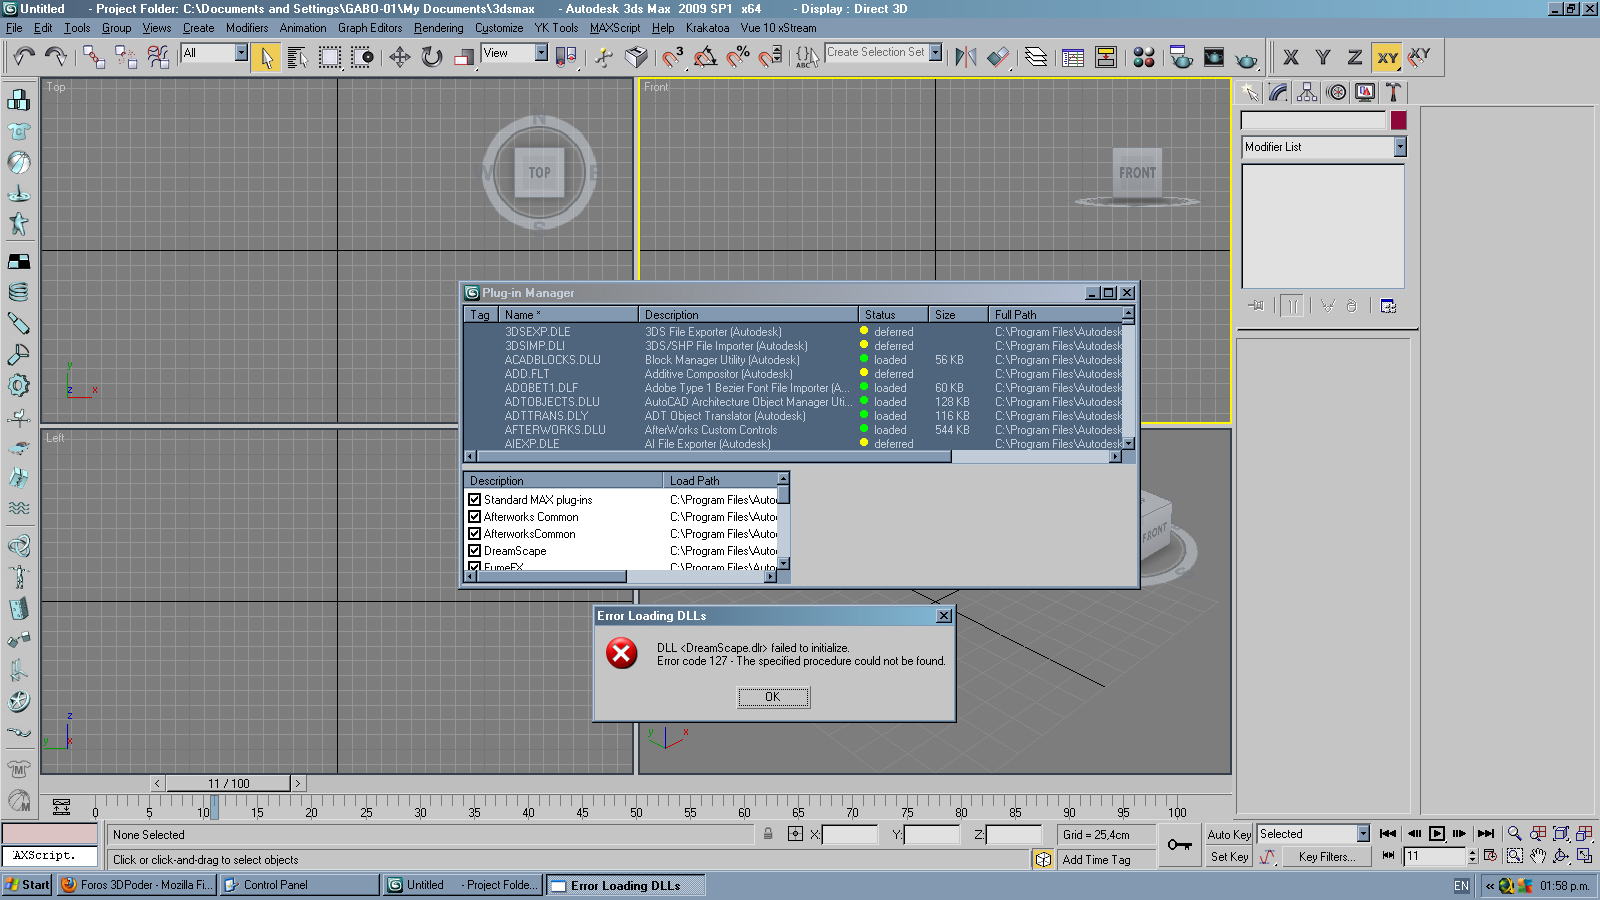Open the MAXScript menu

[615, 28]
